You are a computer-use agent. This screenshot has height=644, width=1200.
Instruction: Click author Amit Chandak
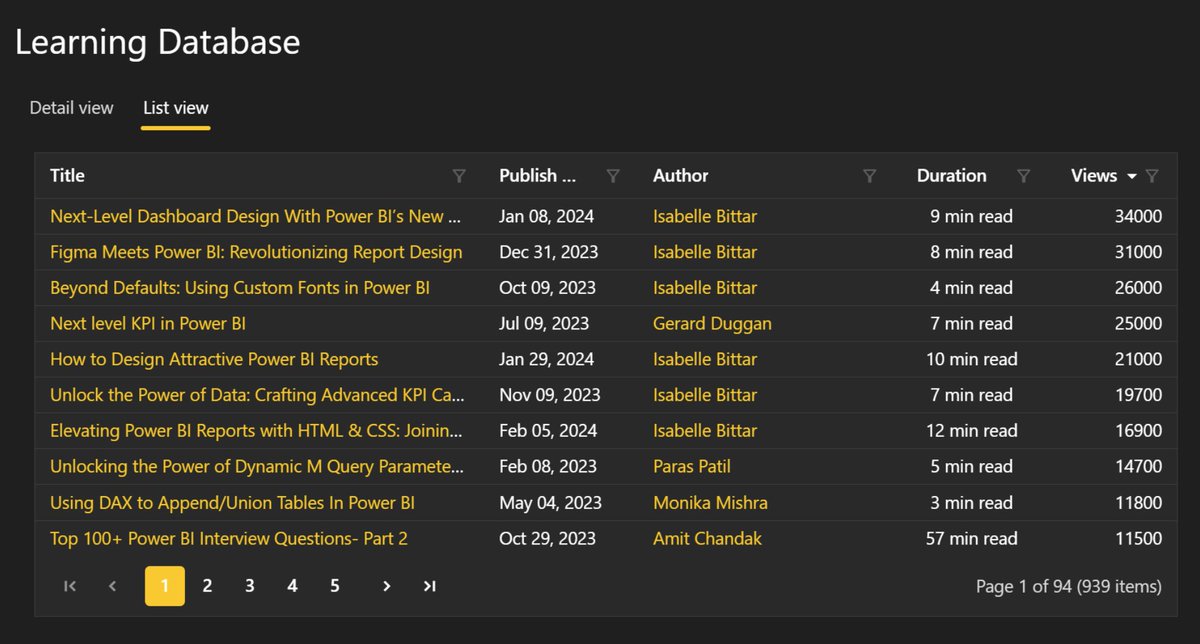[x=707, y=539]
